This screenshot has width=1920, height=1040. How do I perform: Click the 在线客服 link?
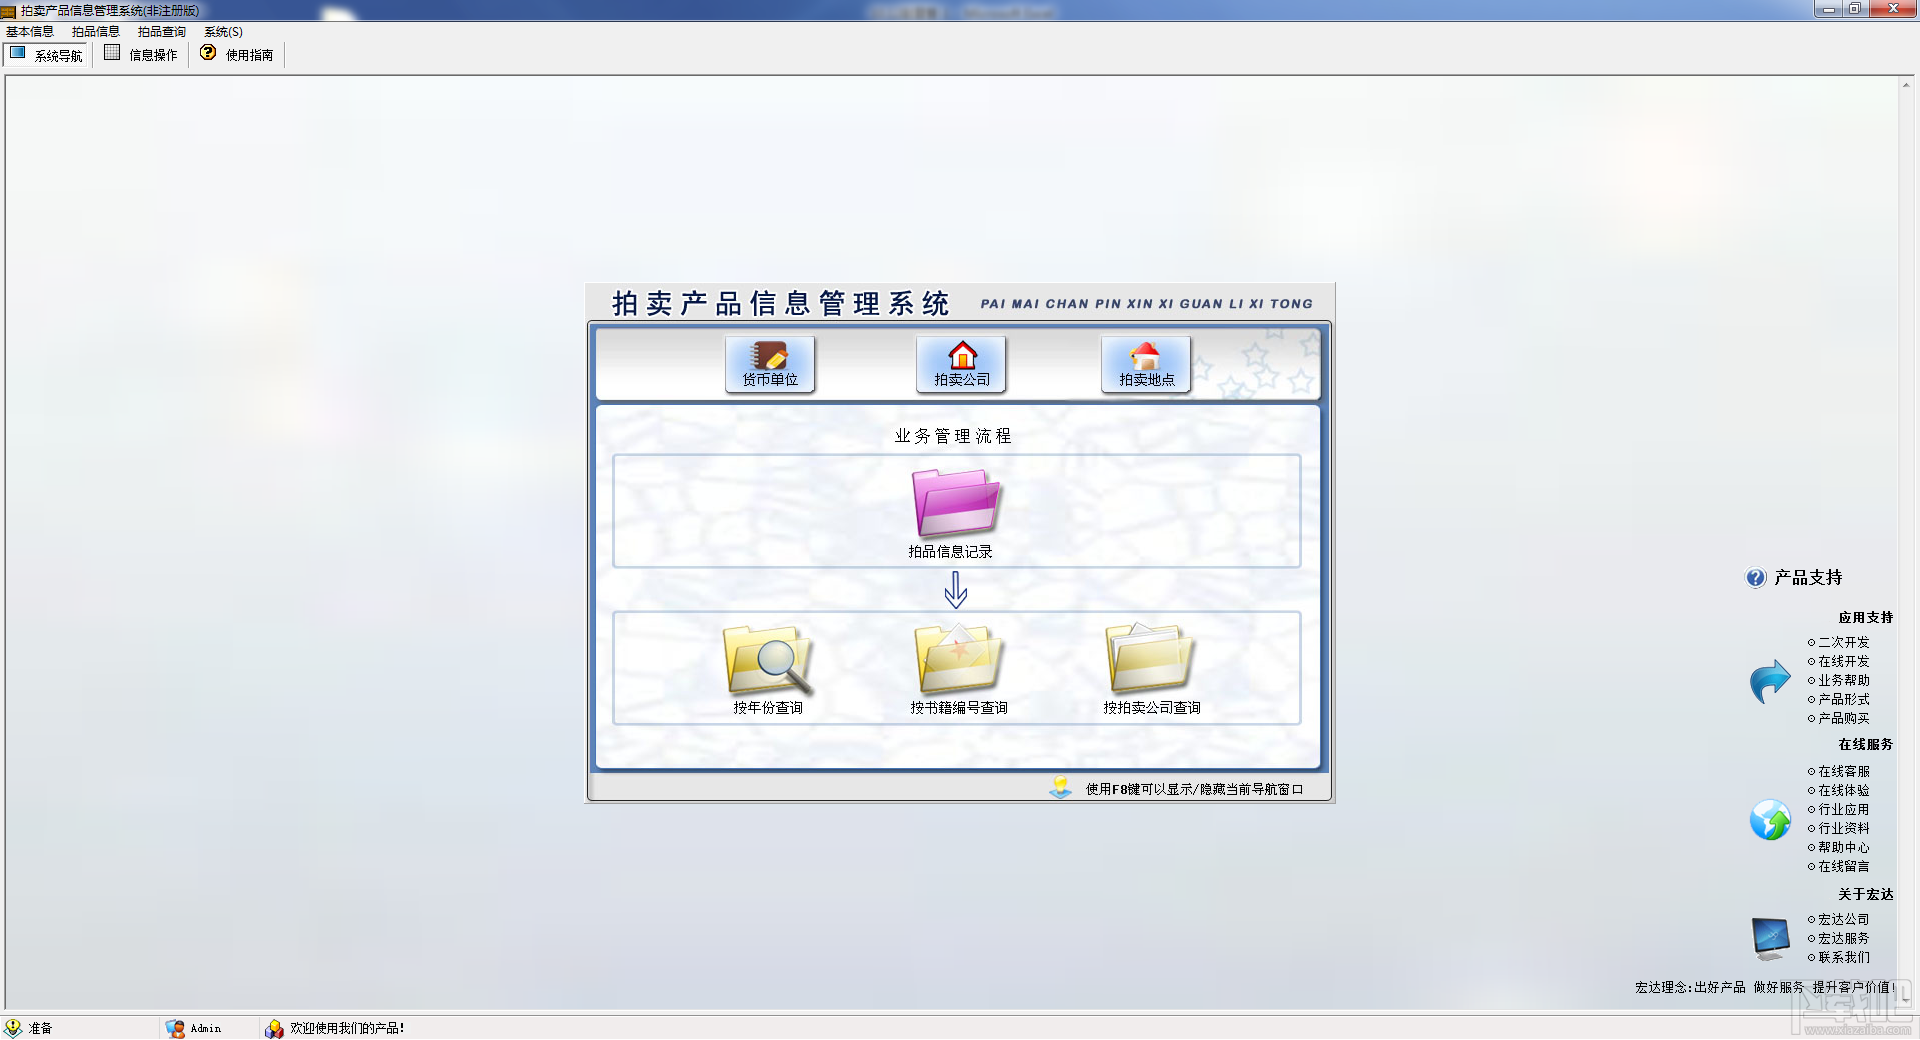1843,771
